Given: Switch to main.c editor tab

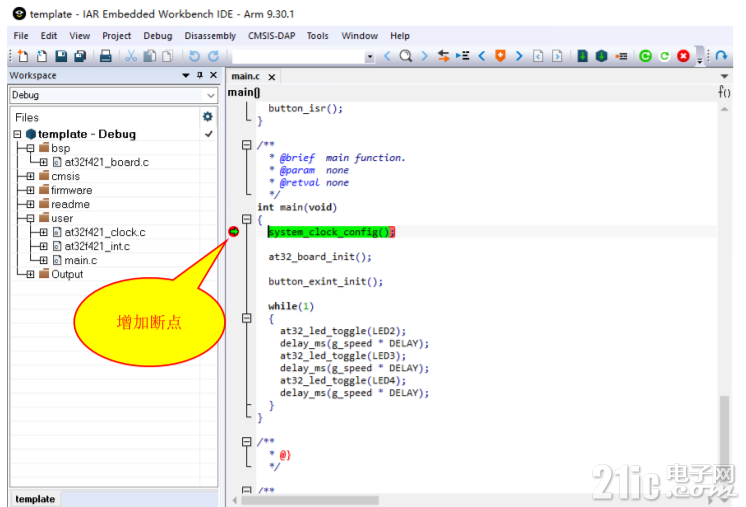Looking at the screenshot, I should point(245,76).
